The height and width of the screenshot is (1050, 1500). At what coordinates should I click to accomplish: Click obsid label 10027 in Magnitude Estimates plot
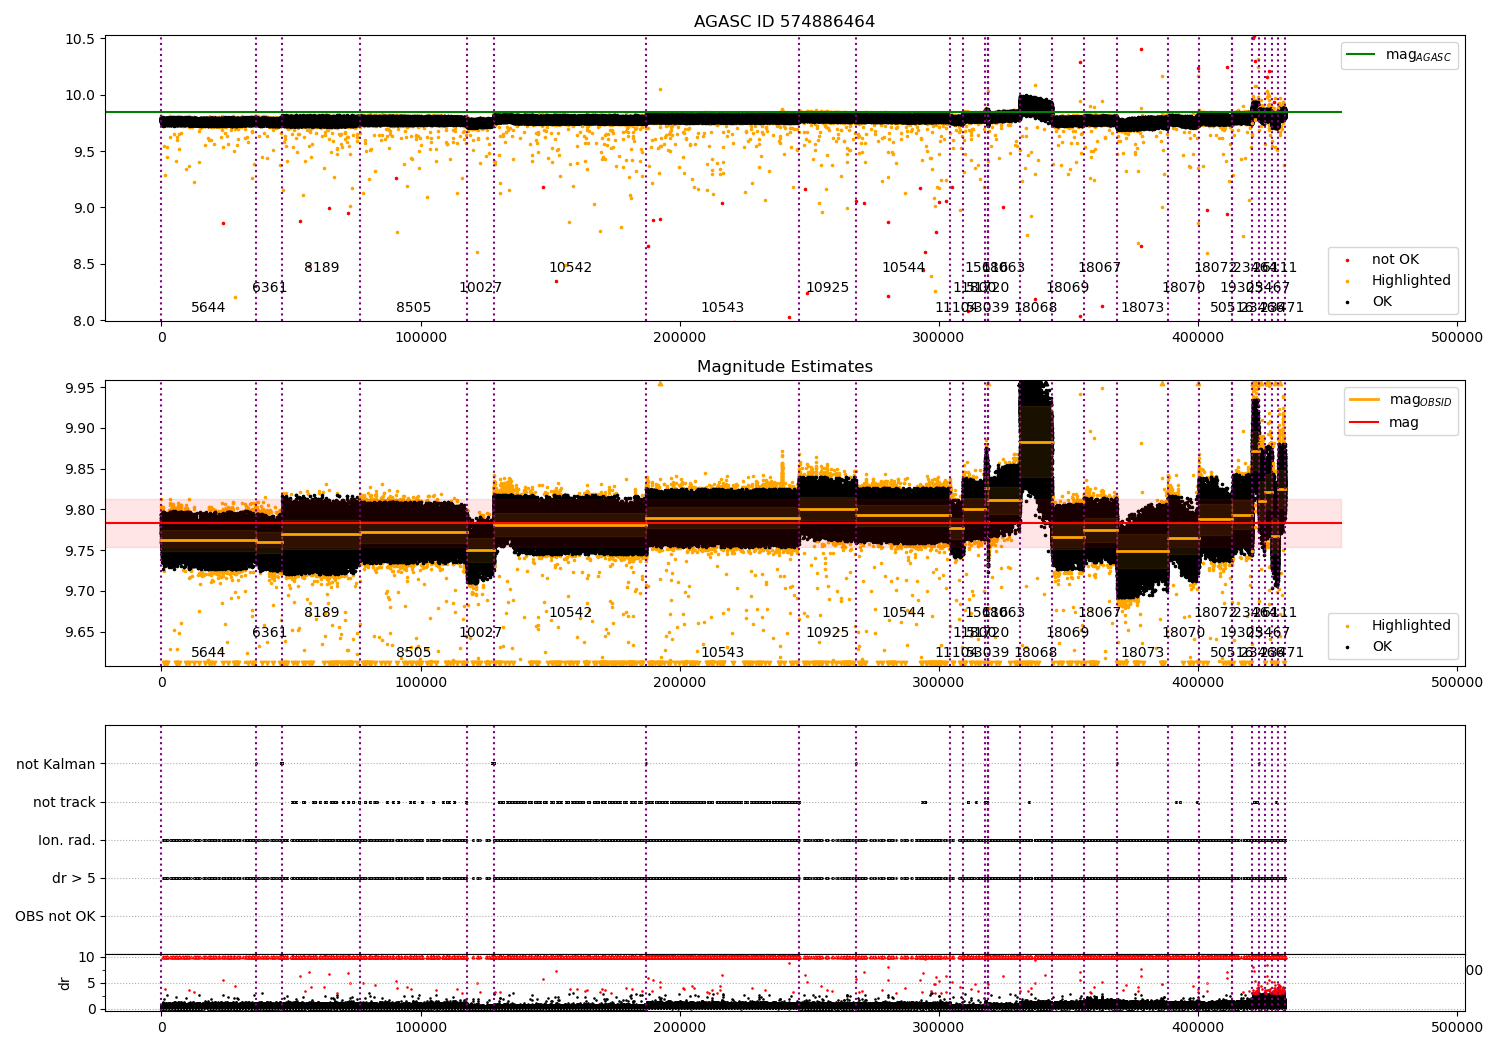pyautogui.click(x=480, y=633)
